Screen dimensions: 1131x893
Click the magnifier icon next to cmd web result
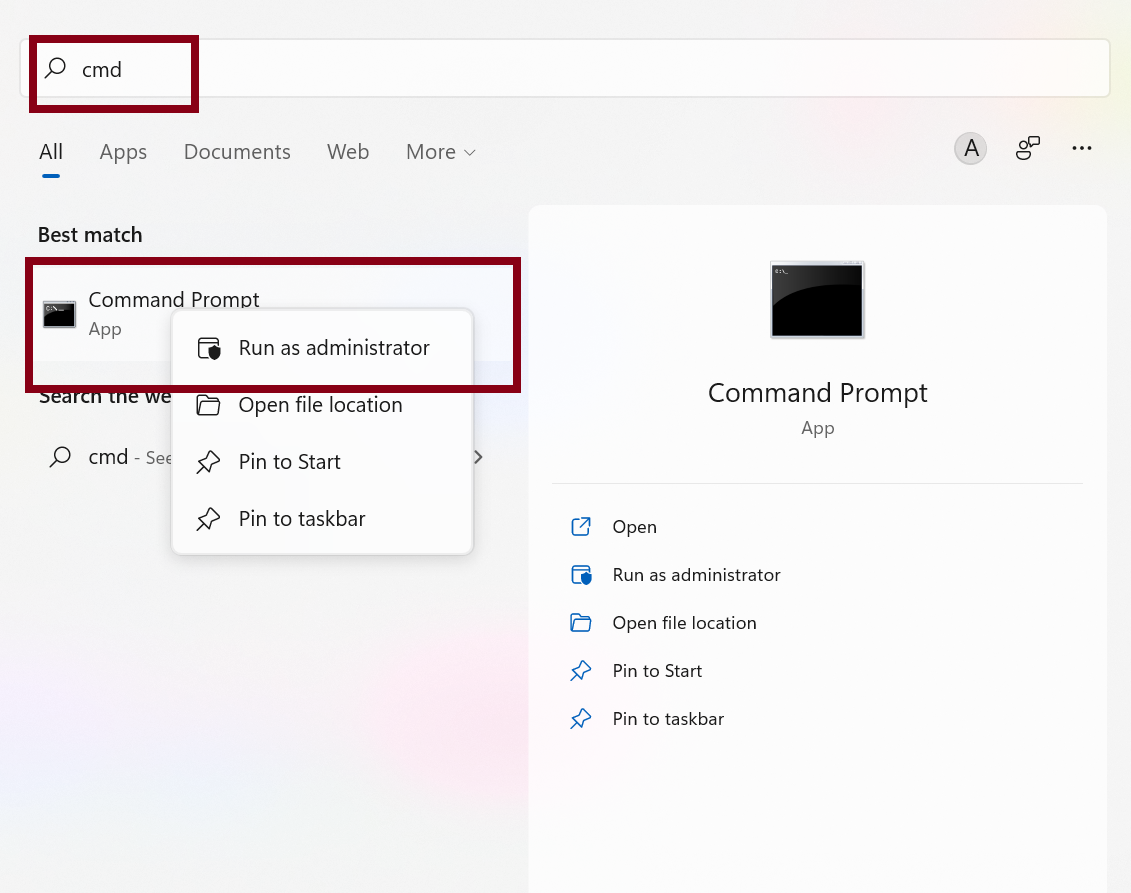pyautogui.click(x=61, y=457)
